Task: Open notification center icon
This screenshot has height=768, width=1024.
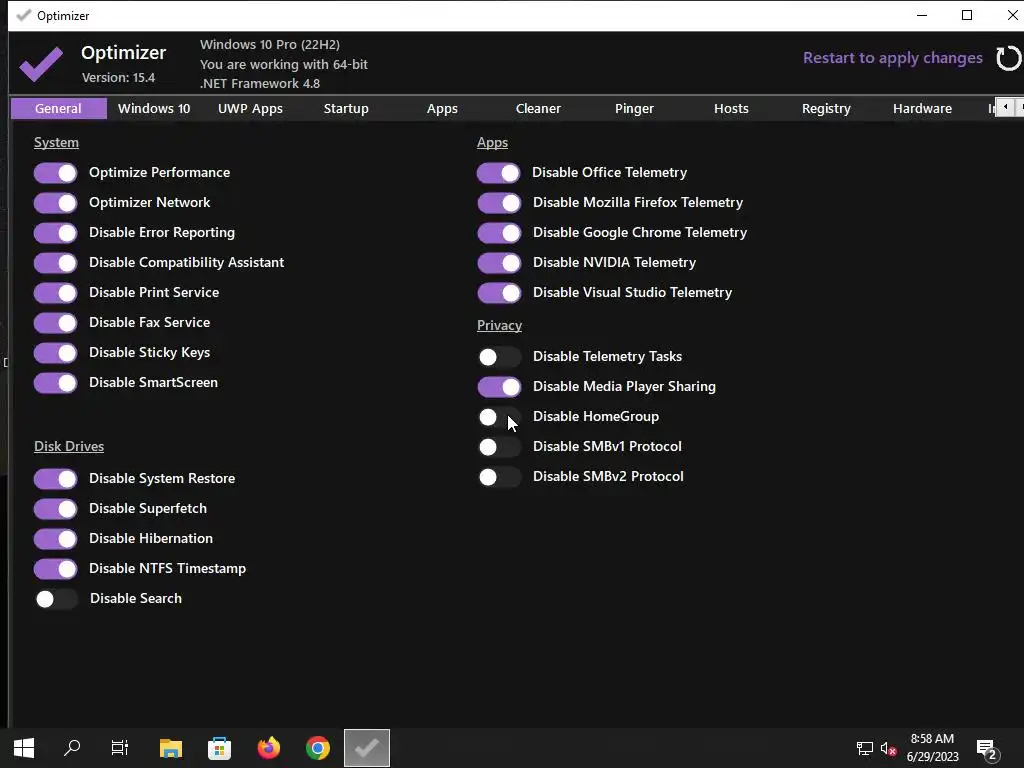Action: tap(987, 749)
